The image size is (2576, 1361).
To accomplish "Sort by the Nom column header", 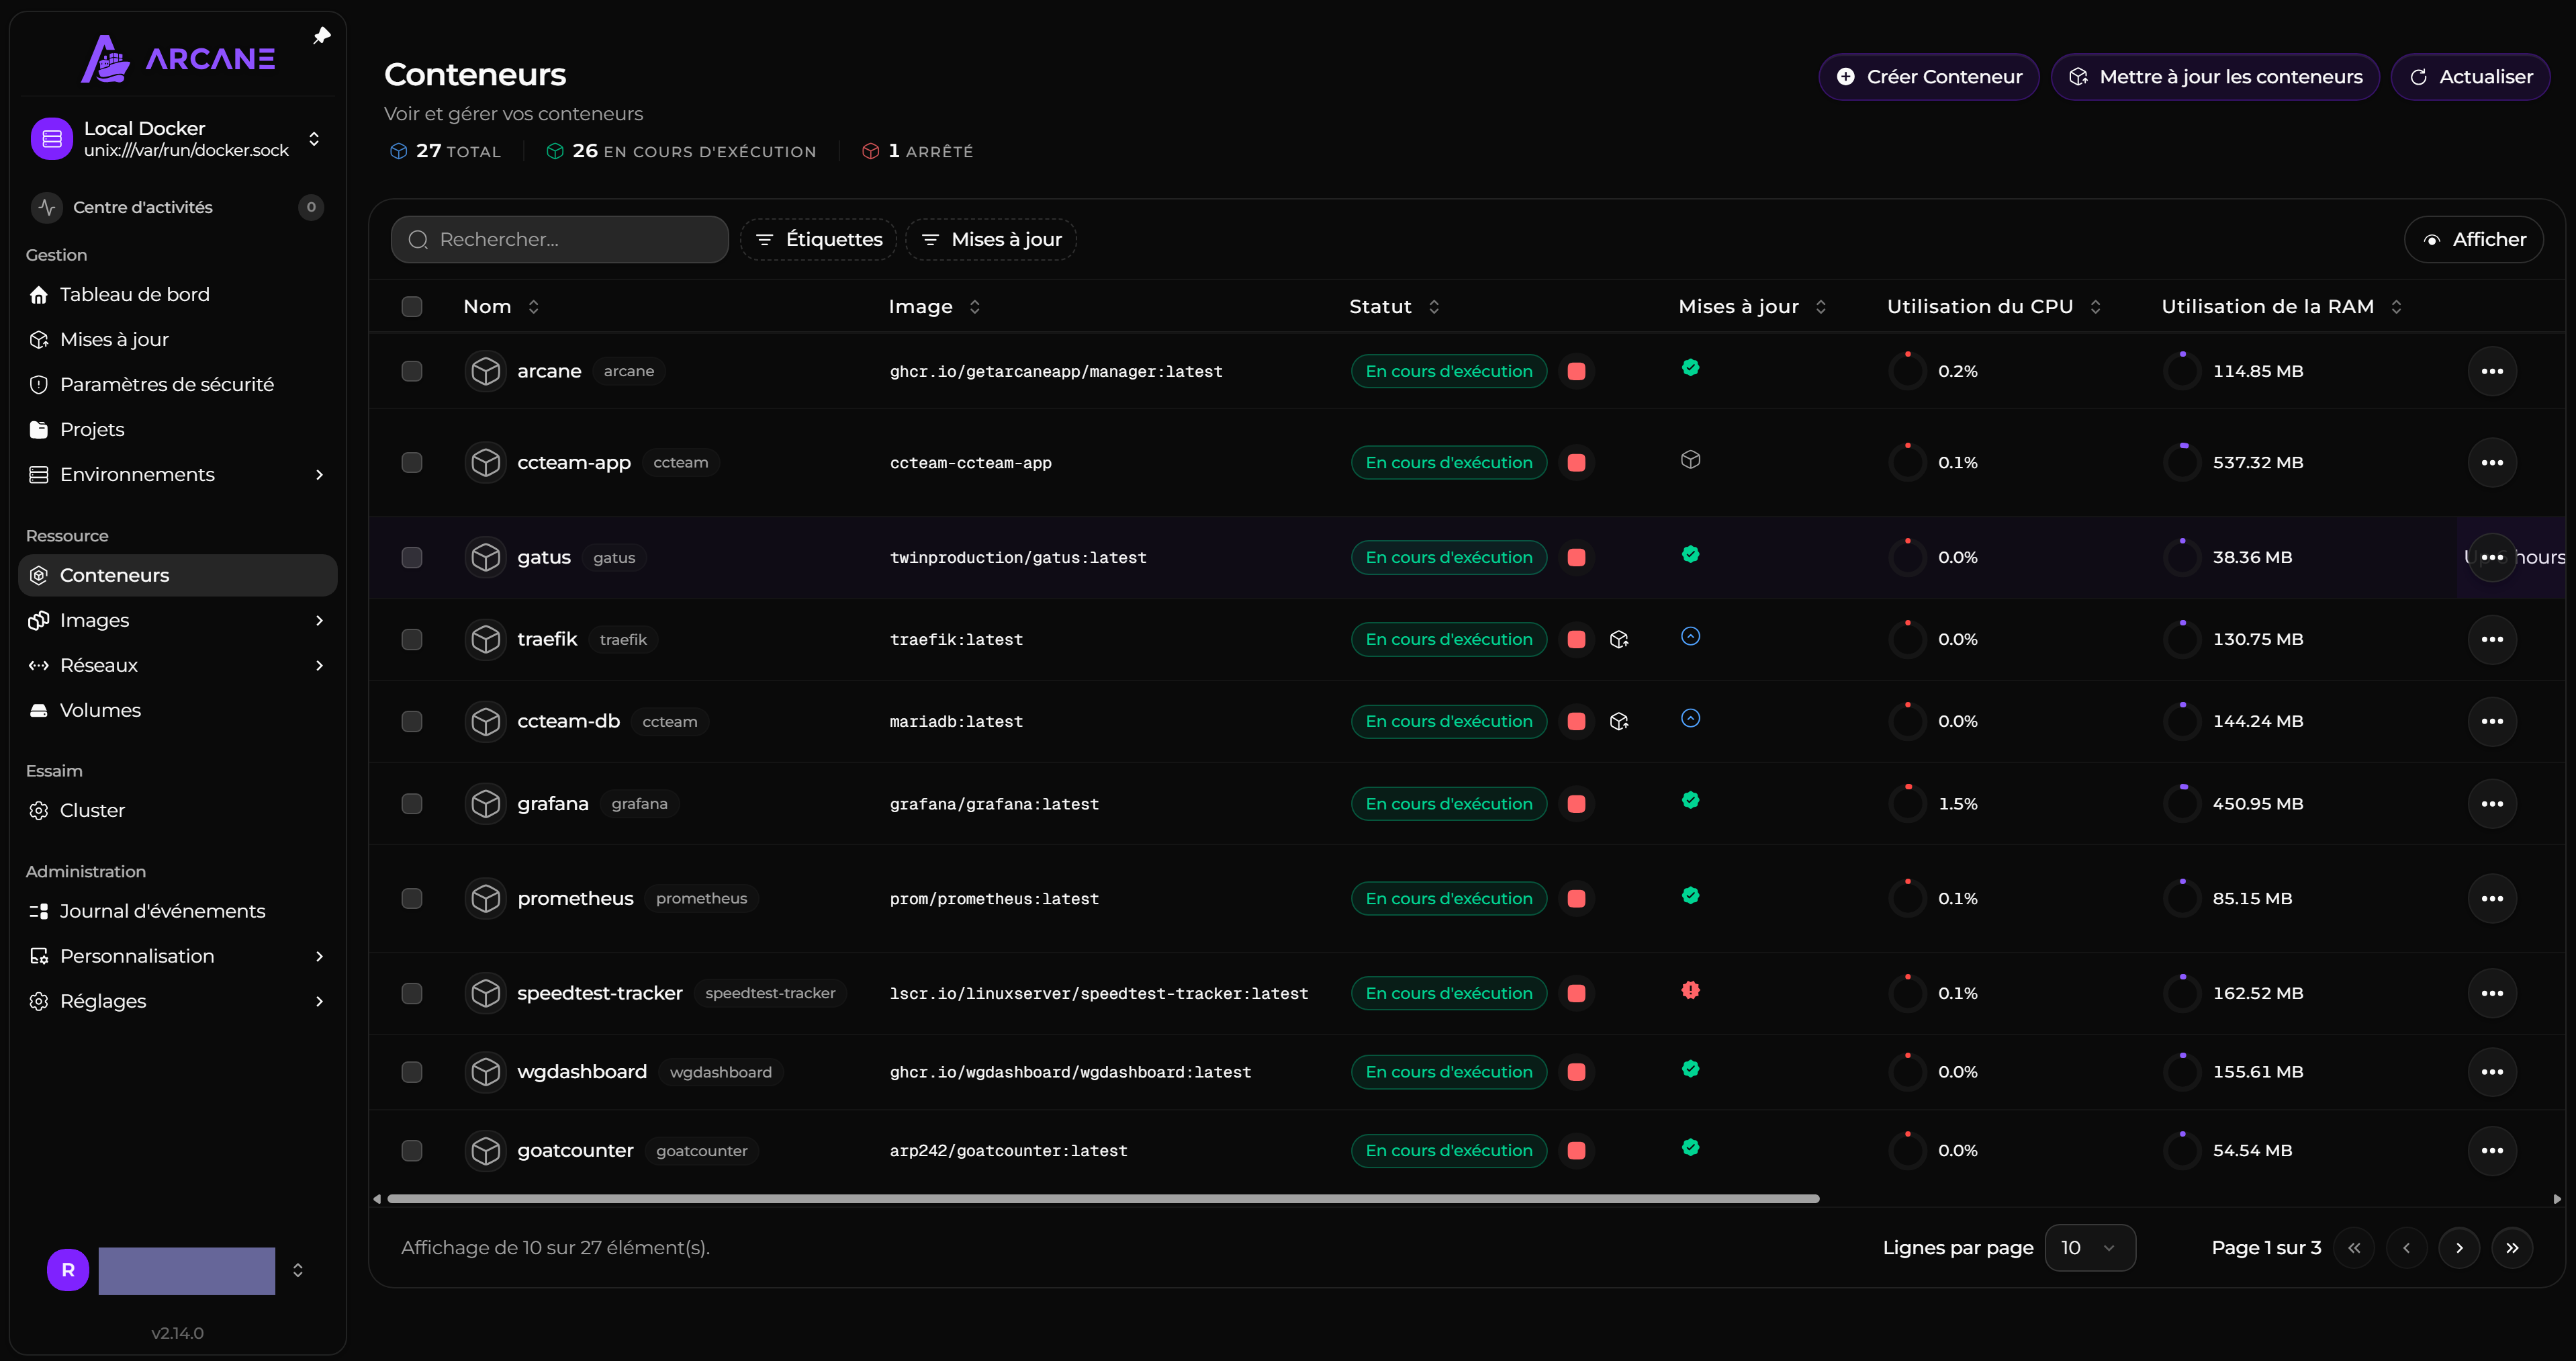I will point(501,306).
